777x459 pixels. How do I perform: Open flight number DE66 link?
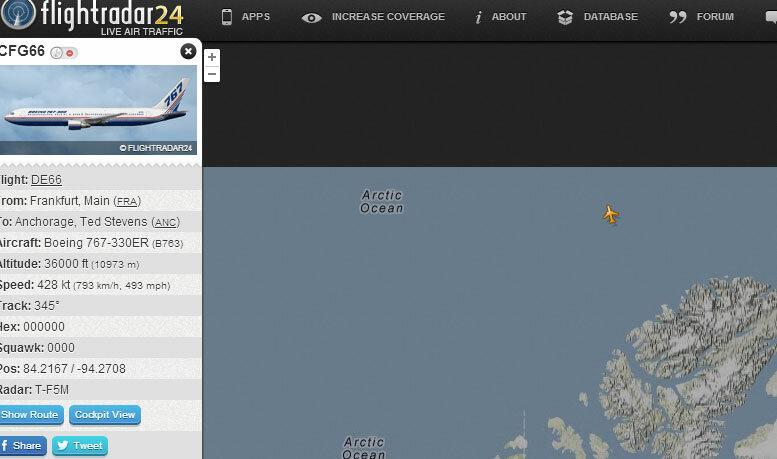(x=46, y=180)
